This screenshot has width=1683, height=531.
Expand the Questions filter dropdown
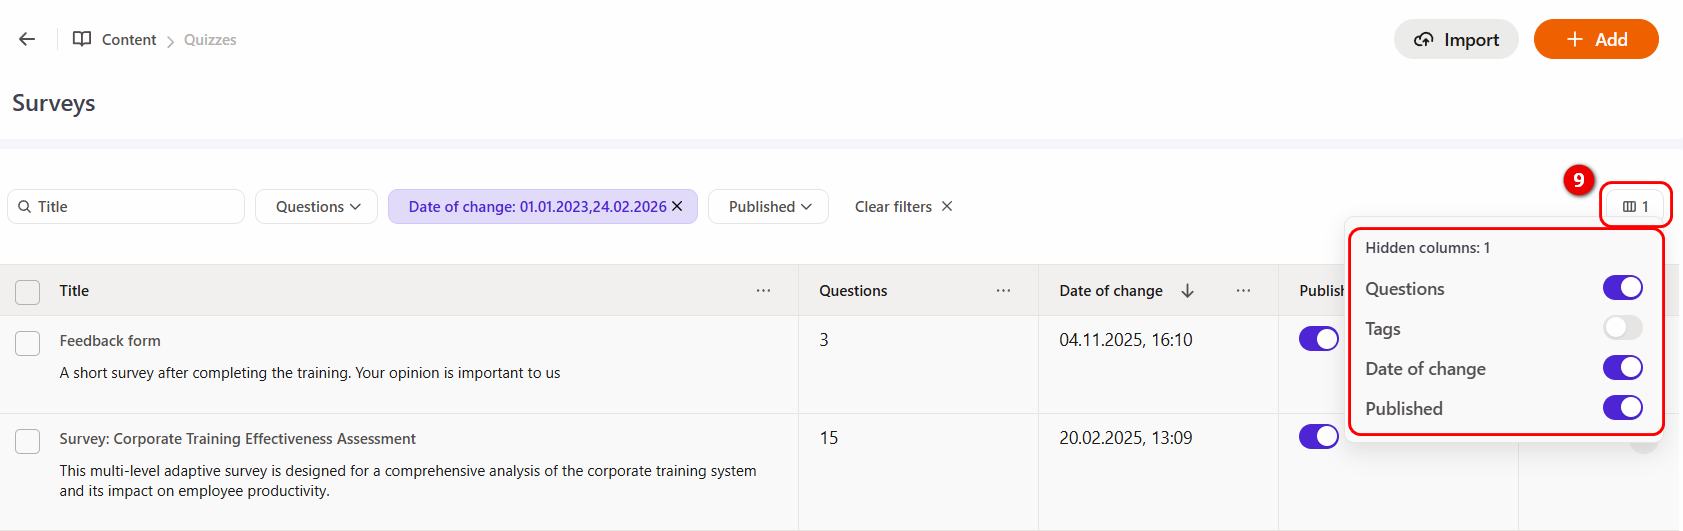point(316,206)
